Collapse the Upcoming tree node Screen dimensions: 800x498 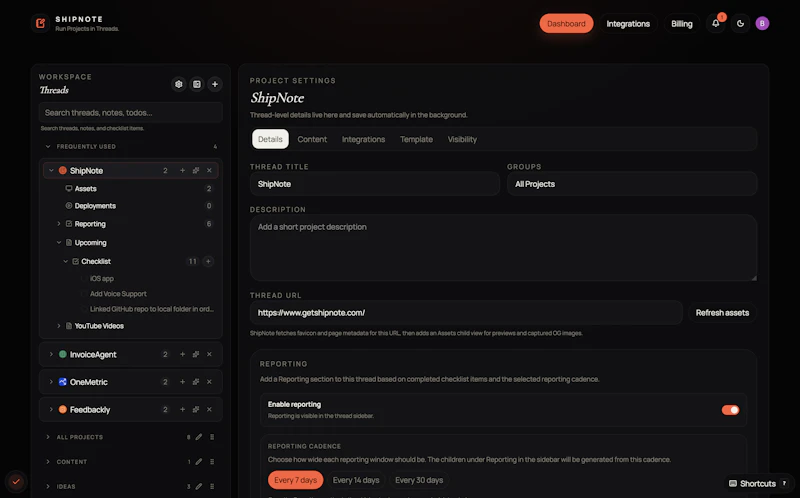(59, 243)
